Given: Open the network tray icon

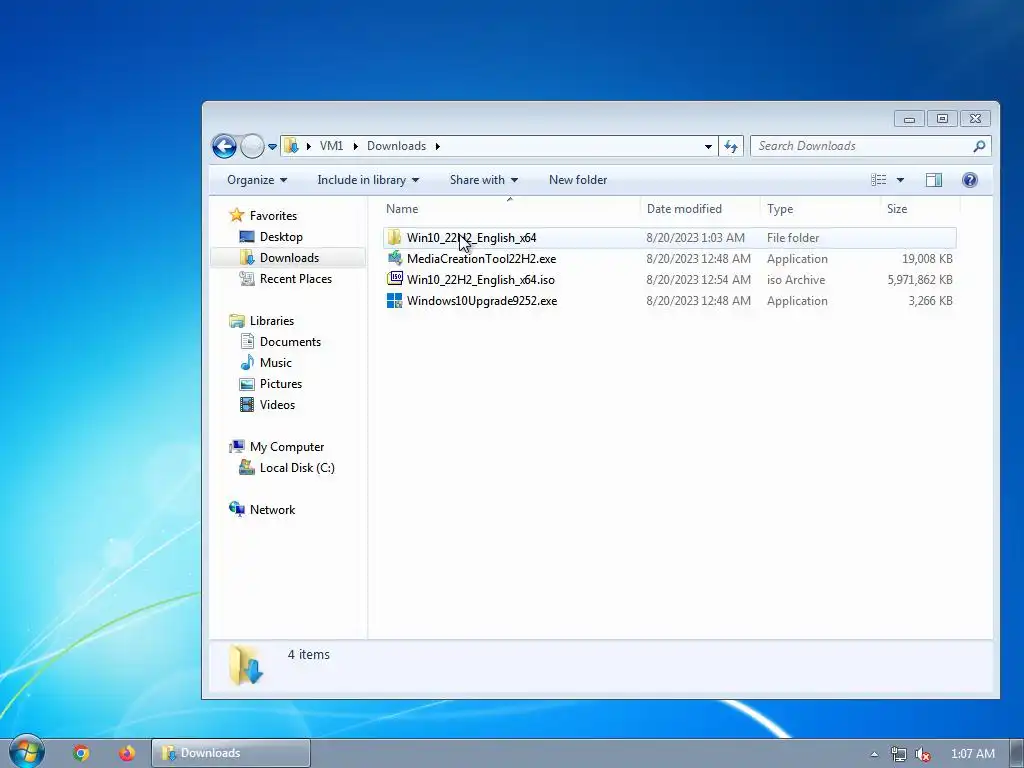Looking at the screenshot, I should pyautogui.click(x=899, y=754).
